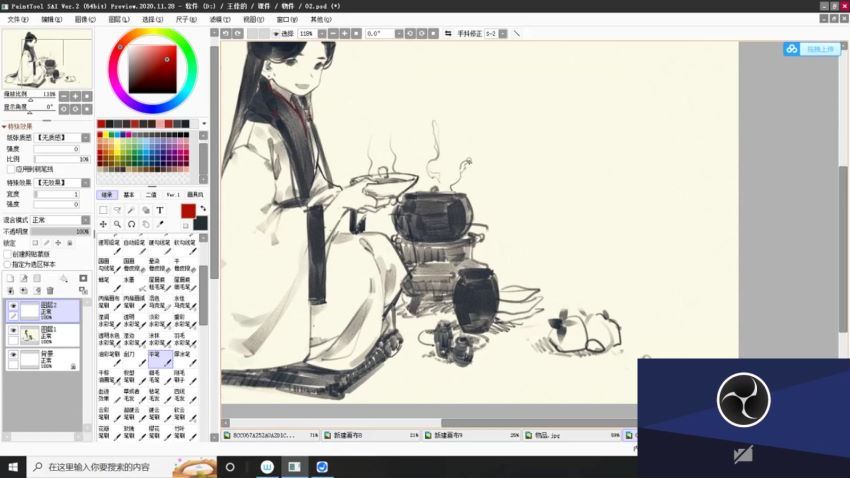Rotate canvas counterclockwise in toolbar

coord(410,34)
